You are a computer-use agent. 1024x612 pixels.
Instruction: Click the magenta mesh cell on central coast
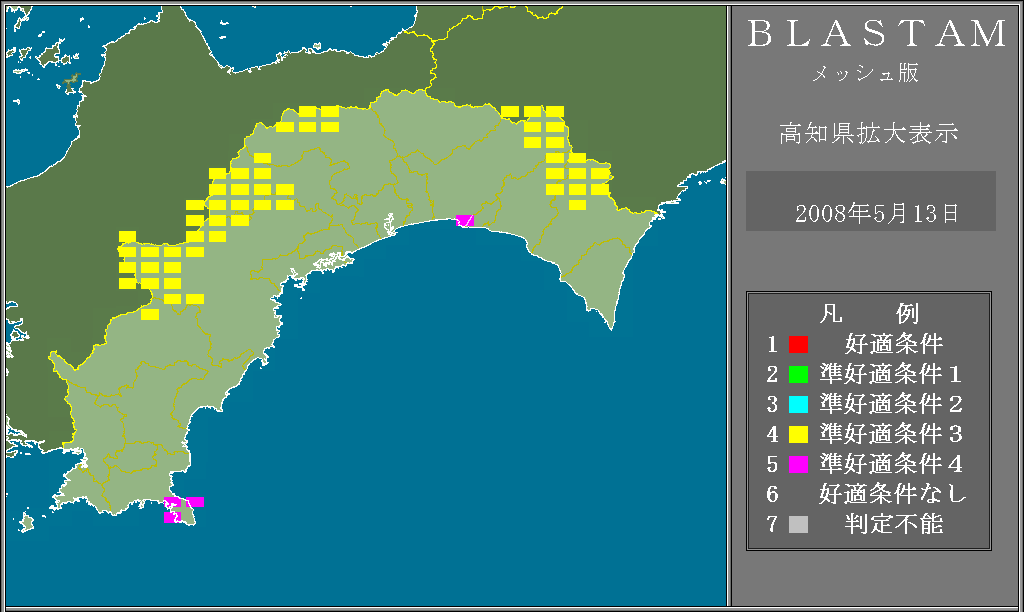pos(465,220)
